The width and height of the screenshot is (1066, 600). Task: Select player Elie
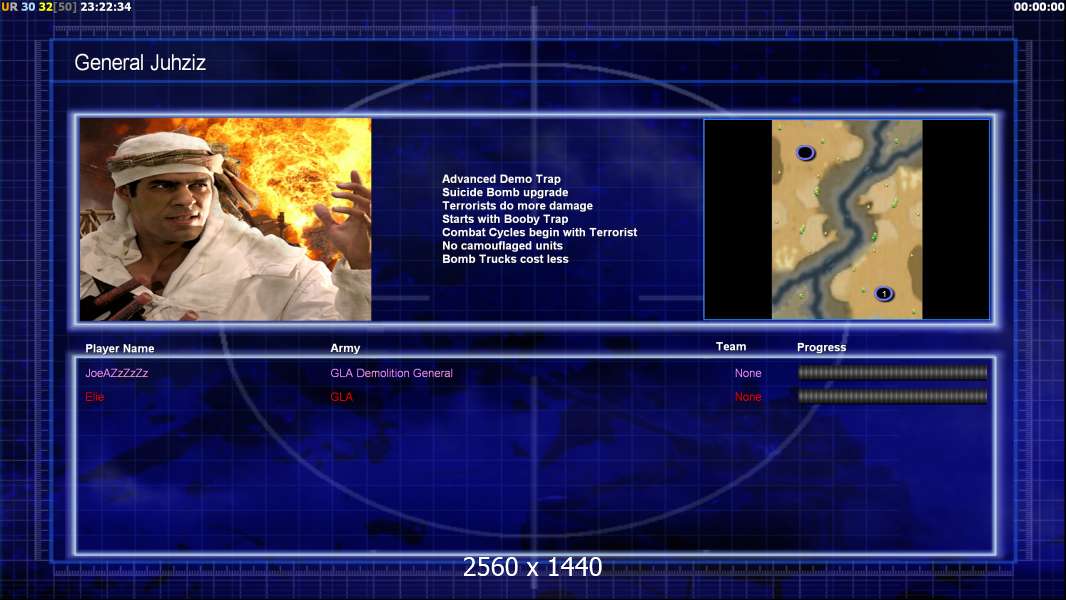click(x=94, y=397)
